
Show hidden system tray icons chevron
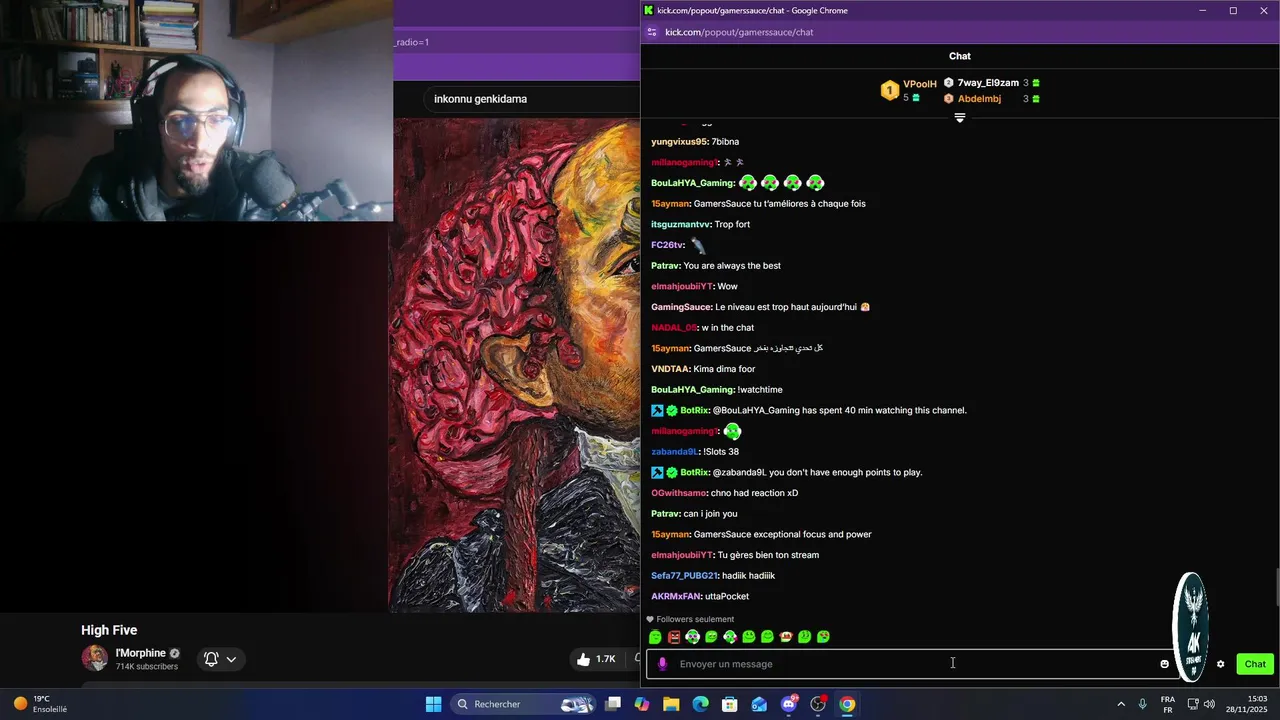[x=1121, y=704]
